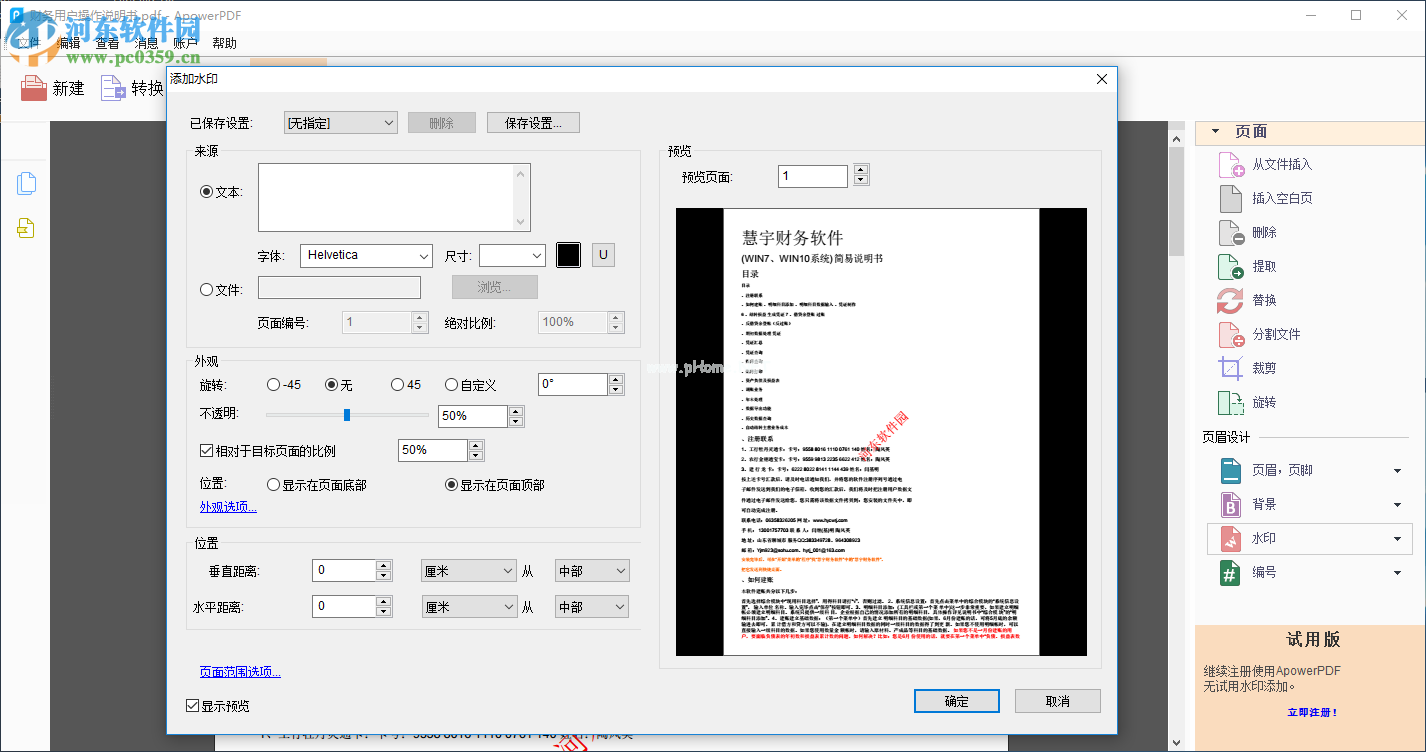Expand the Bates numbering option arrow
This screenshot has width=1426, height=752.
coord(1397,573)
